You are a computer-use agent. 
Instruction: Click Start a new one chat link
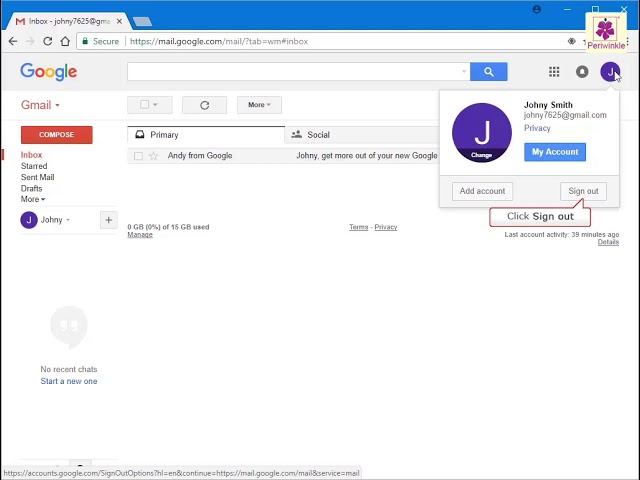(69, 381)
